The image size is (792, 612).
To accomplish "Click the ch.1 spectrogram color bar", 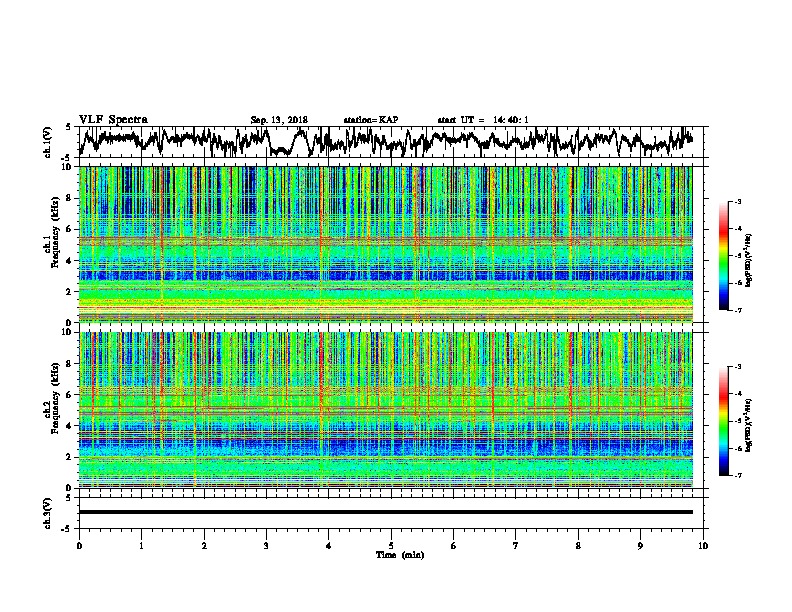I will click(723, 256).
